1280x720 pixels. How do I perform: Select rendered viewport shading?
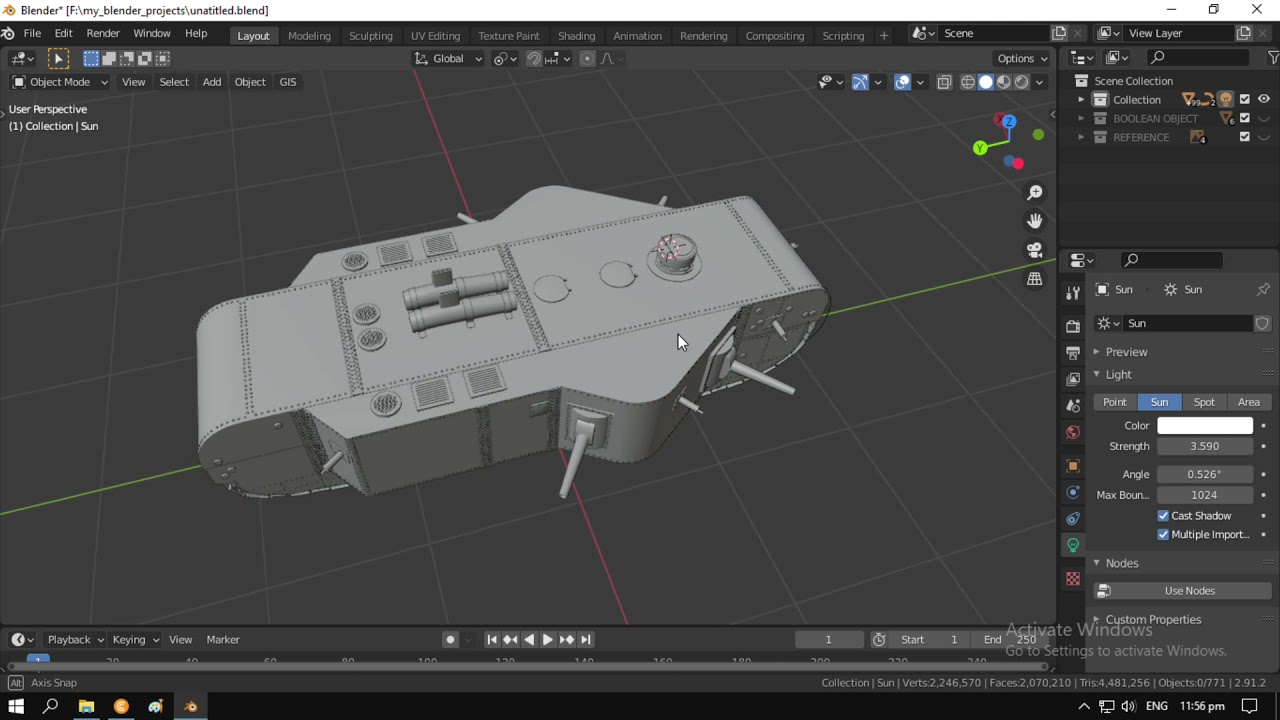coord(1022,82)
